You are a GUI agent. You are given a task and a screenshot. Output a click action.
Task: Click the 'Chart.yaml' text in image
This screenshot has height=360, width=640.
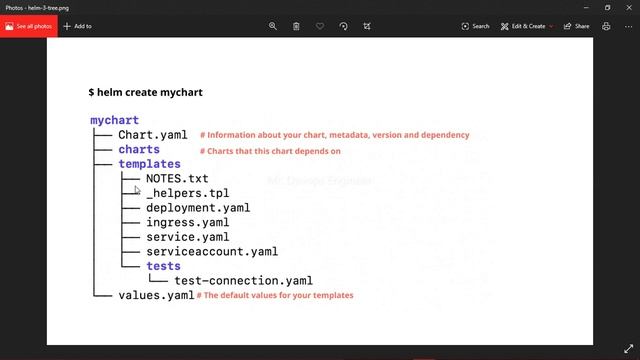point(153,135)
